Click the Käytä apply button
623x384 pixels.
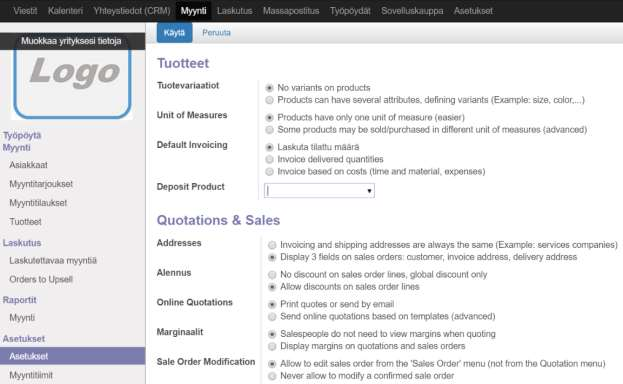pos(174,33)
